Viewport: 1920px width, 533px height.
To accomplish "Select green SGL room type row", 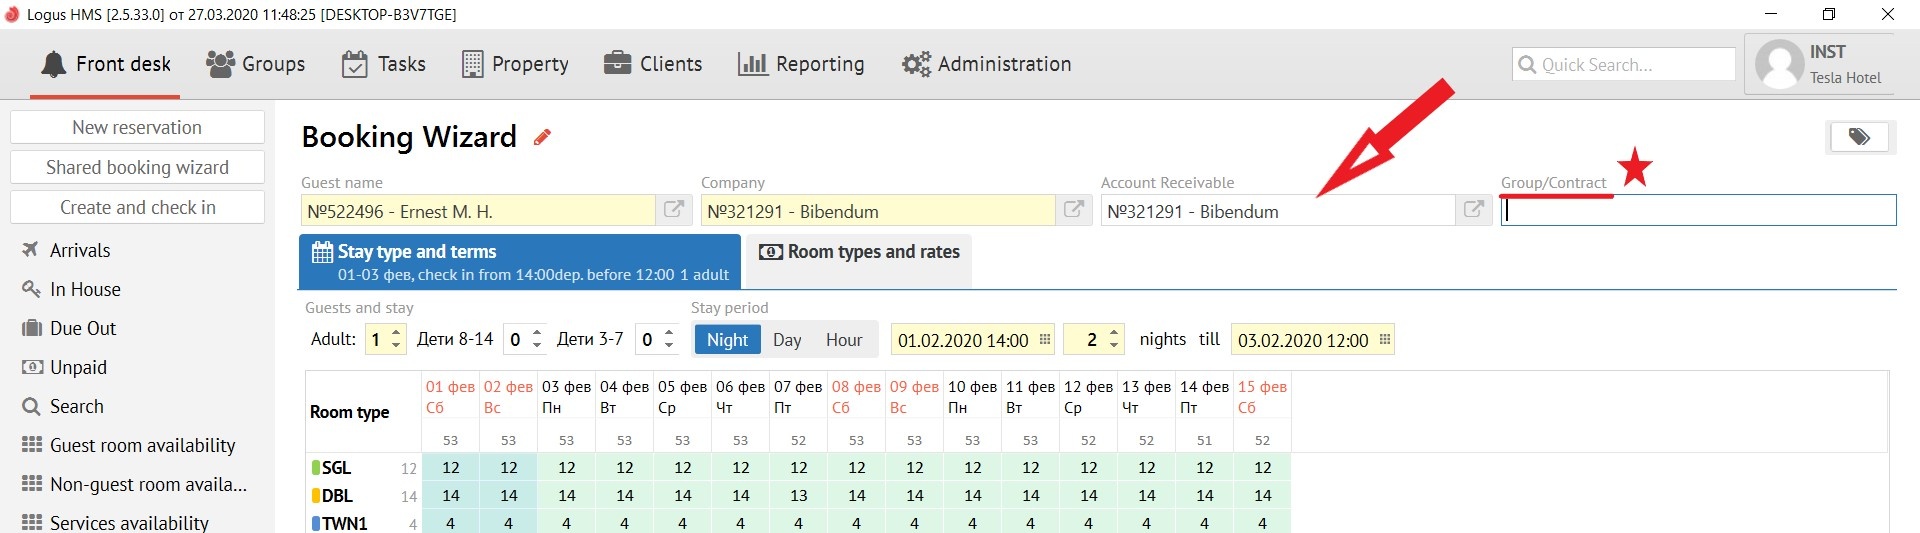I will click(337, 468).
